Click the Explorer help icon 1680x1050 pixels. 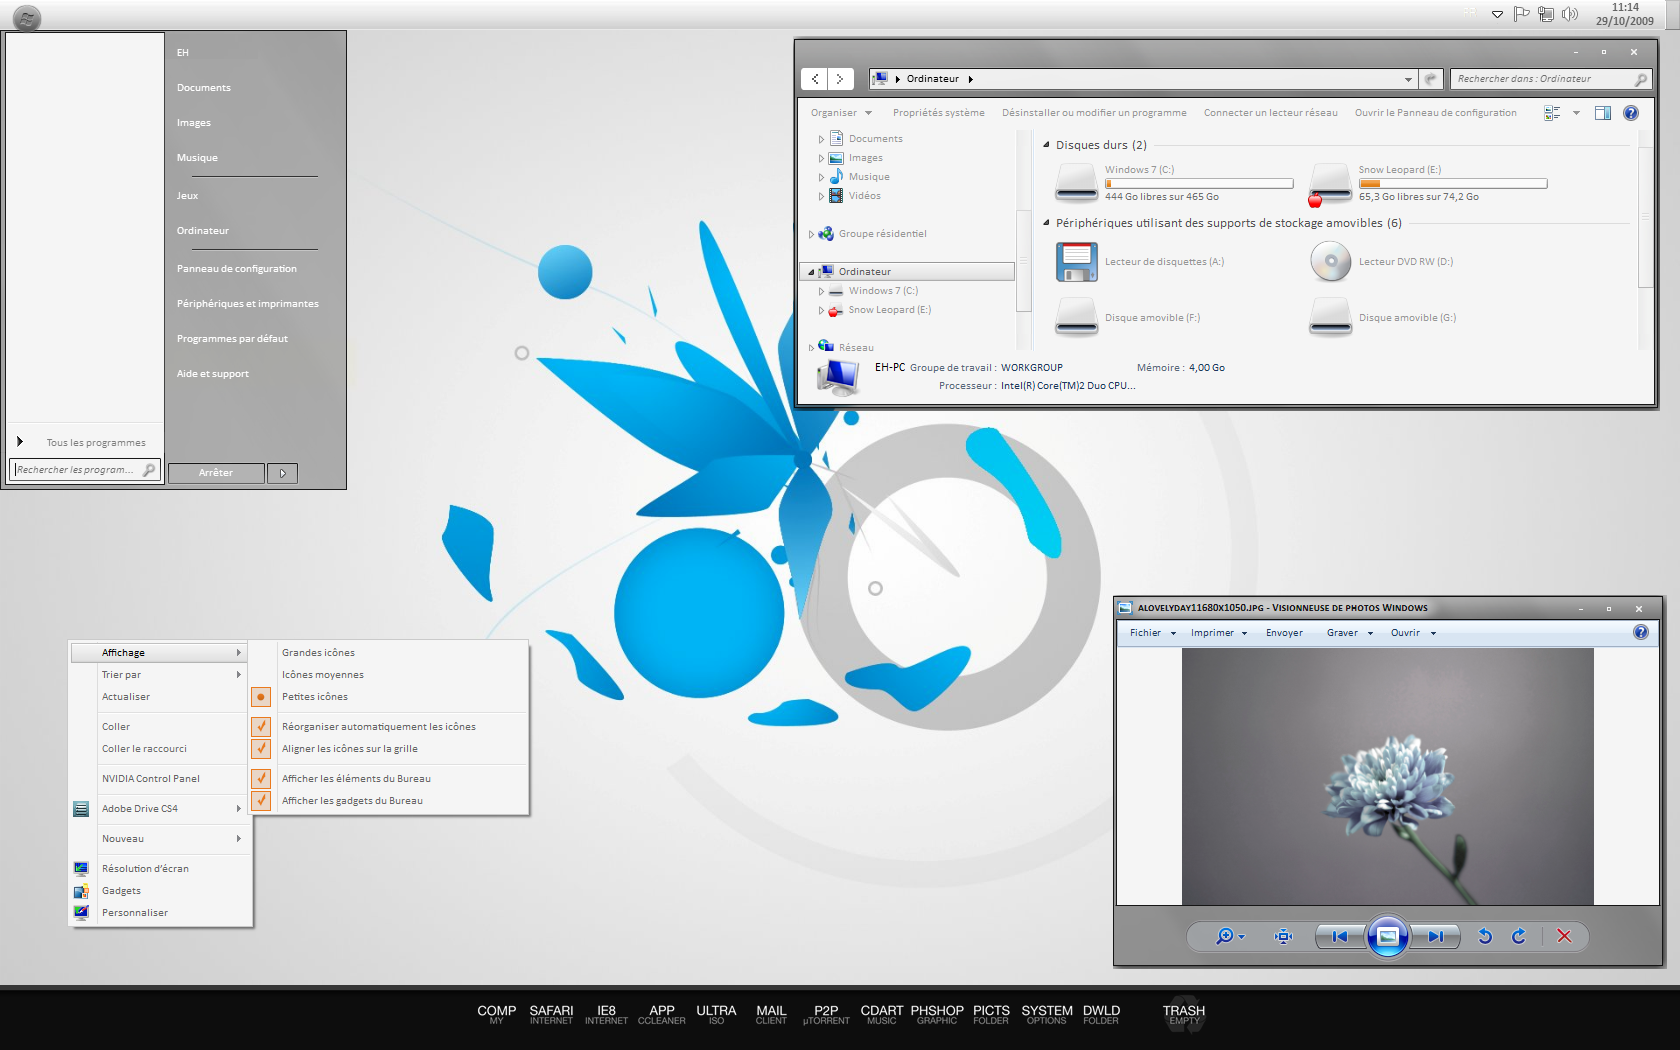click(1631, 113)
